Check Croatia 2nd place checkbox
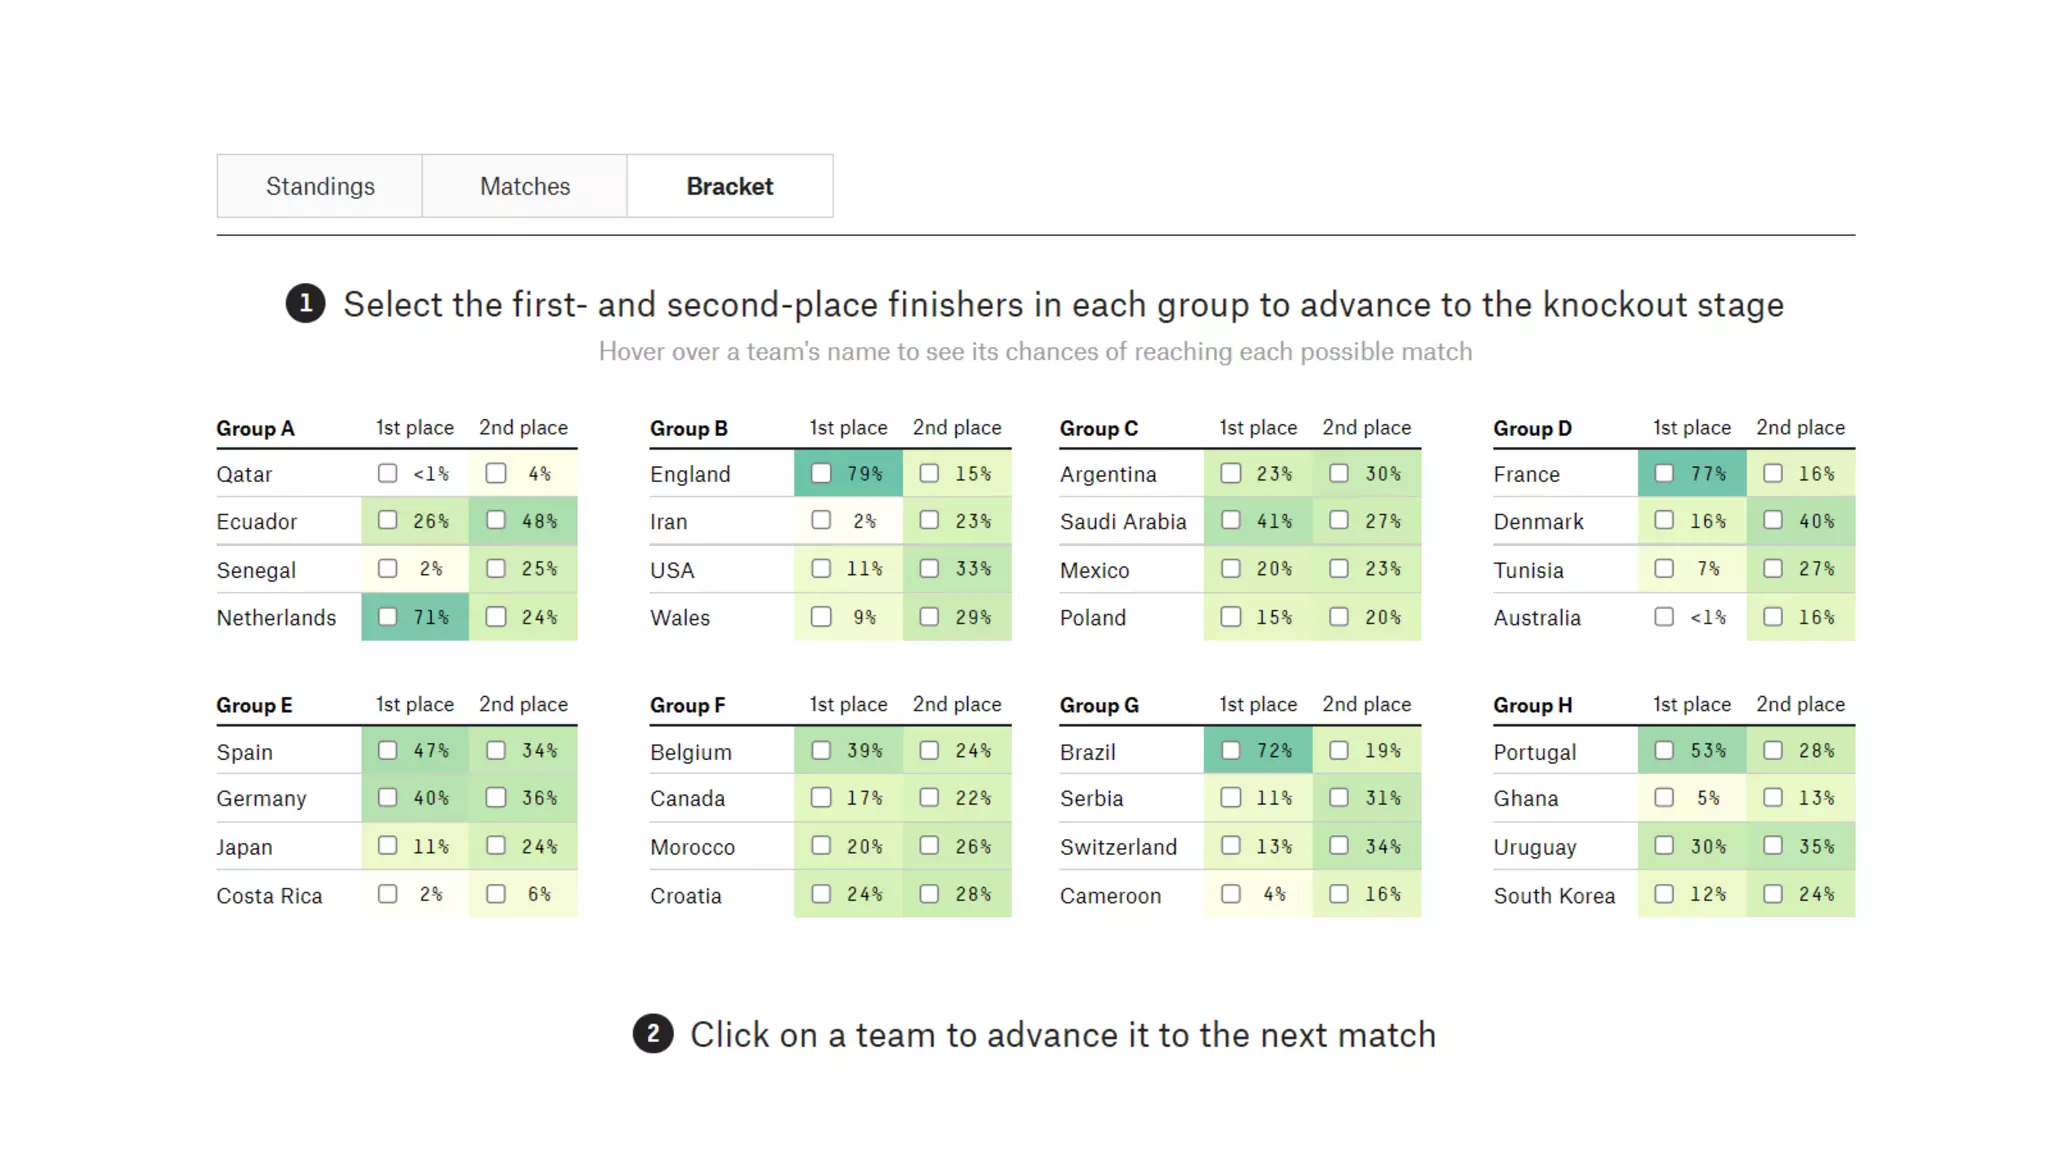 930,894
